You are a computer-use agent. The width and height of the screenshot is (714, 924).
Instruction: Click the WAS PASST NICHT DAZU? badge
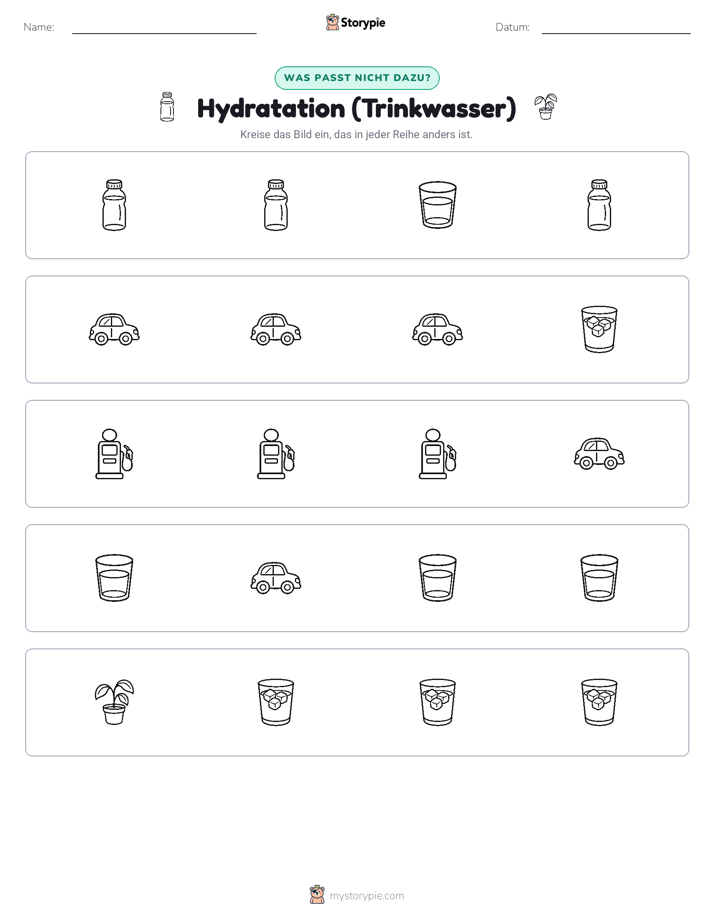357,78
